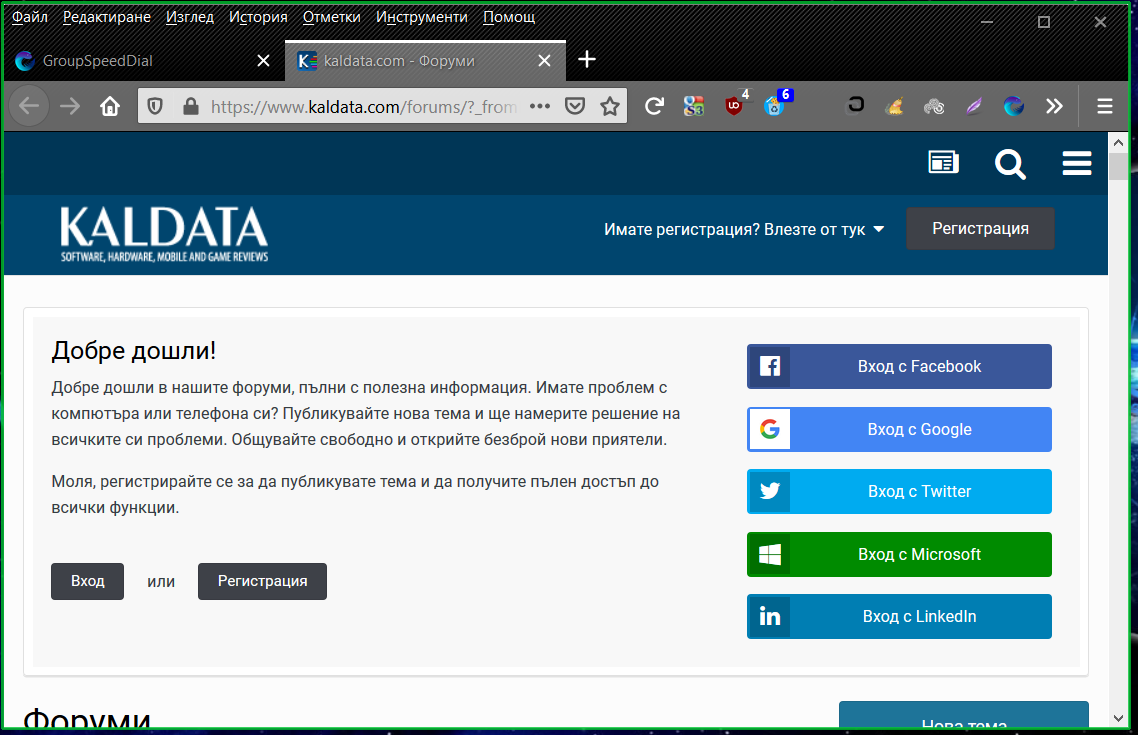The height and width of the screenshot is (735, 1138).
Task: Open GroupSpeedDial extension toolbar icon
Action: [1014, 107]
